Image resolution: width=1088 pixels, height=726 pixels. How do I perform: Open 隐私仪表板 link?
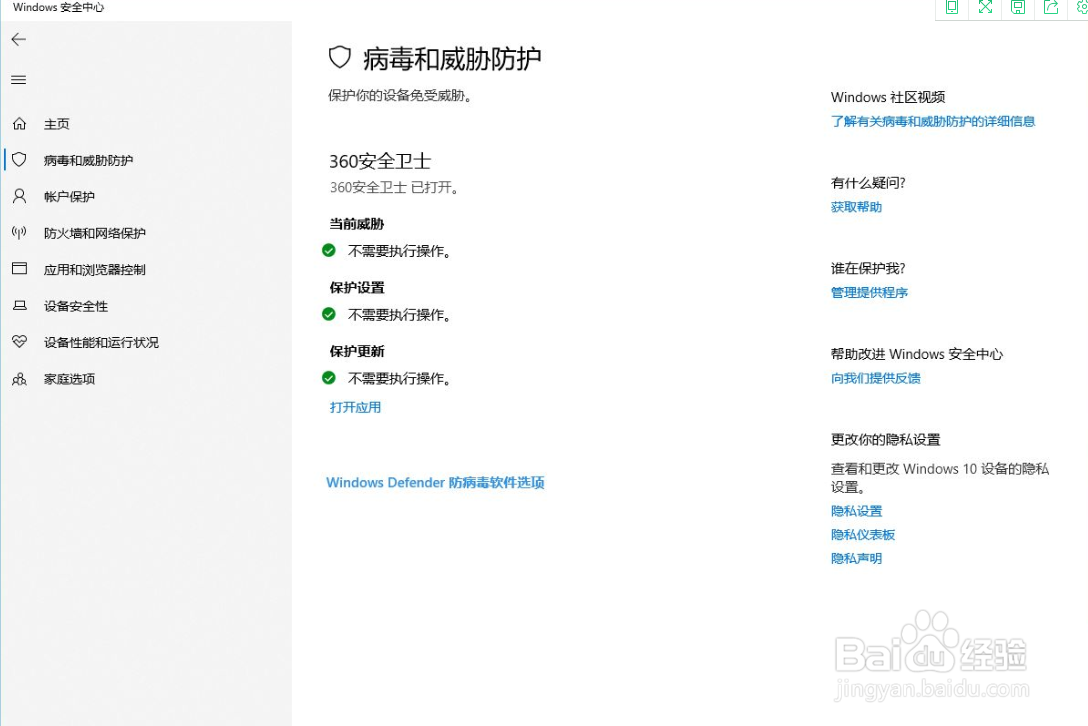pyautogui.click(x=862, y=534)
